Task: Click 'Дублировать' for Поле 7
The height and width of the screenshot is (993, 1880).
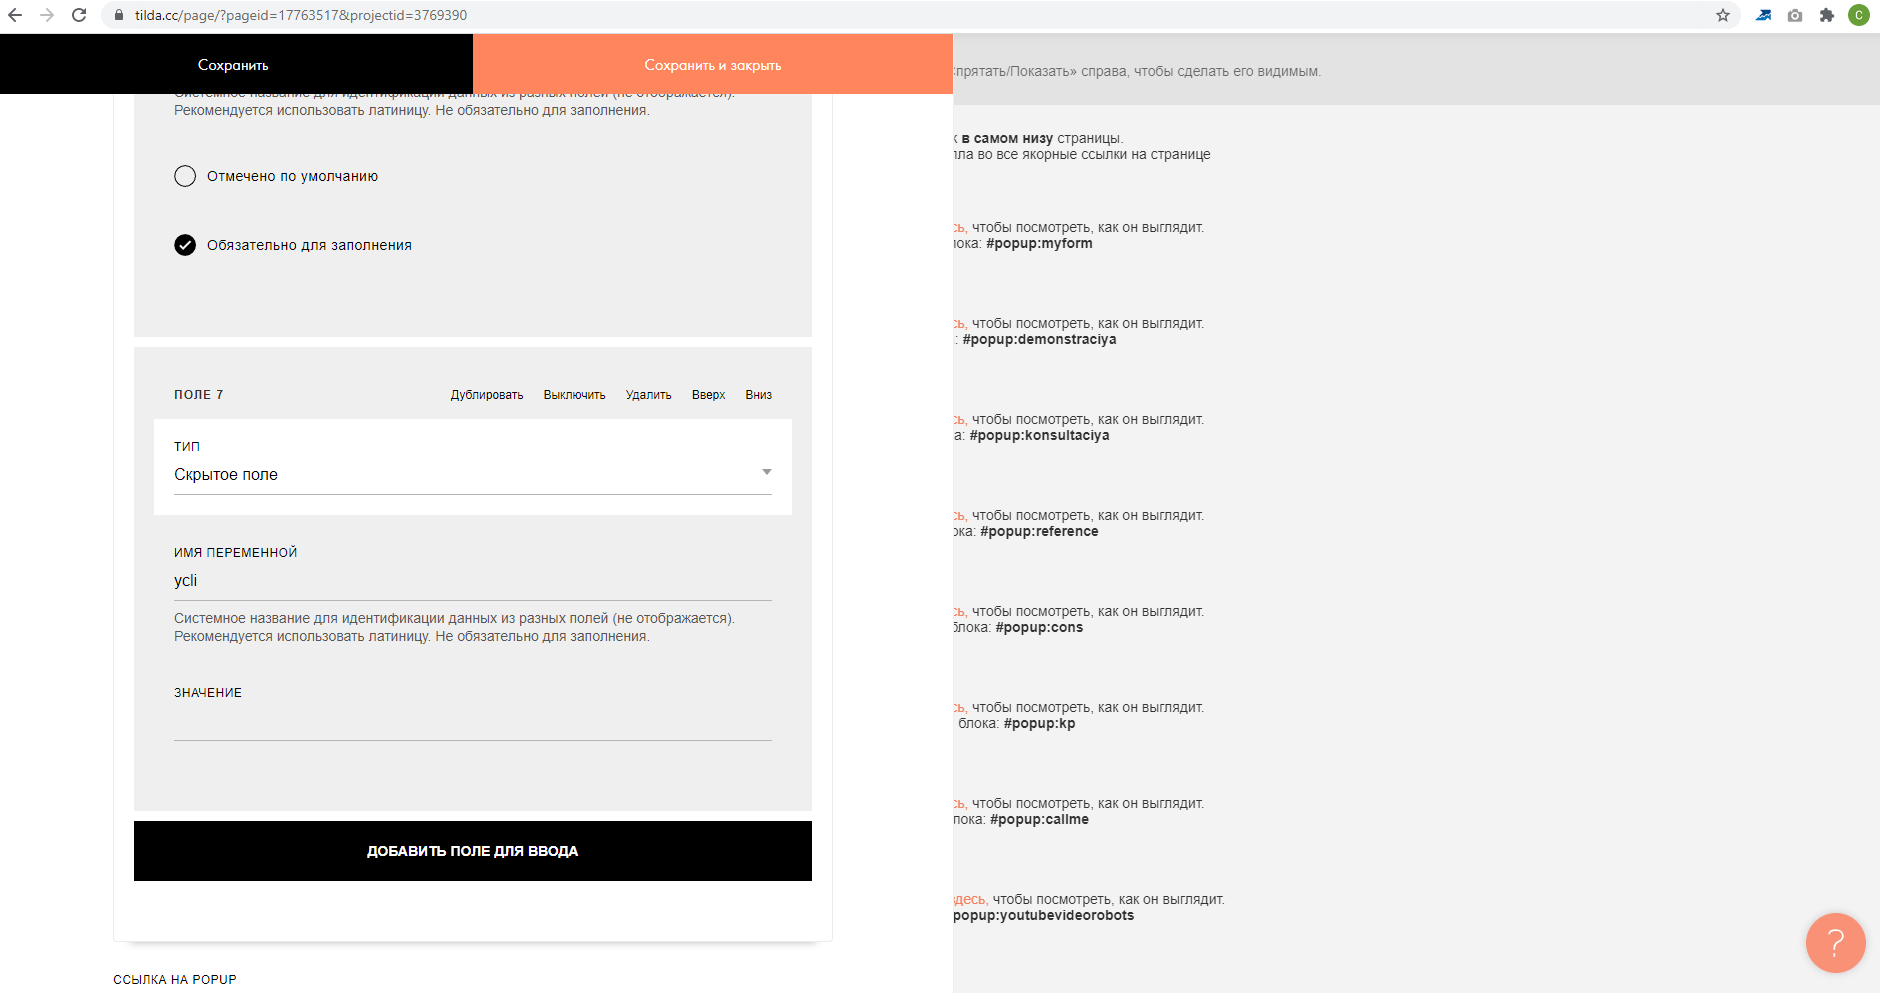Action: click(x=487, y=395)
